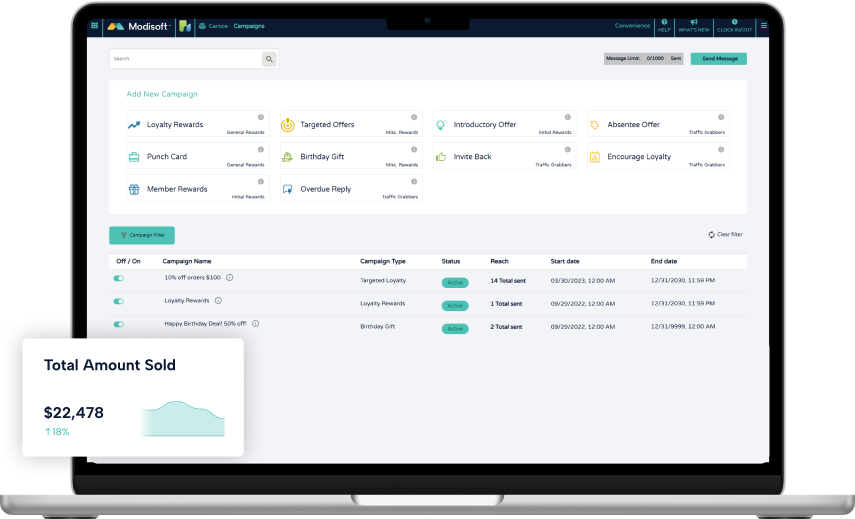Click info dot on Targeted Offers card
This screenshot has height=519, width=855.
(414, 117)
